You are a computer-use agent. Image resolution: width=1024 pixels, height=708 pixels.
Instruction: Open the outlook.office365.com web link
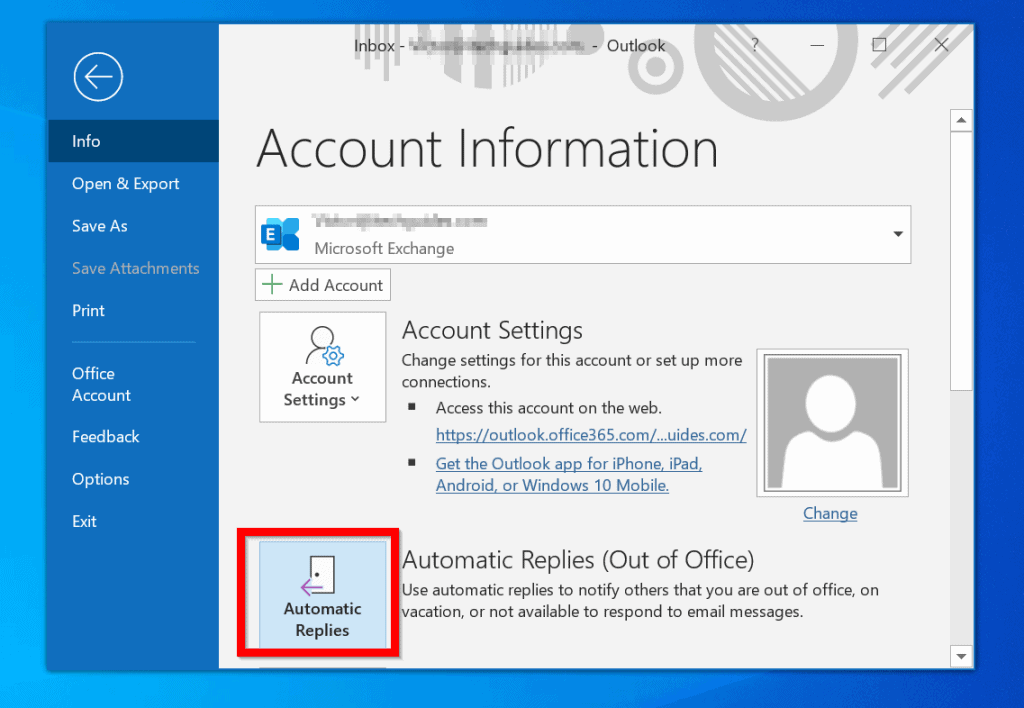(591, 435)
